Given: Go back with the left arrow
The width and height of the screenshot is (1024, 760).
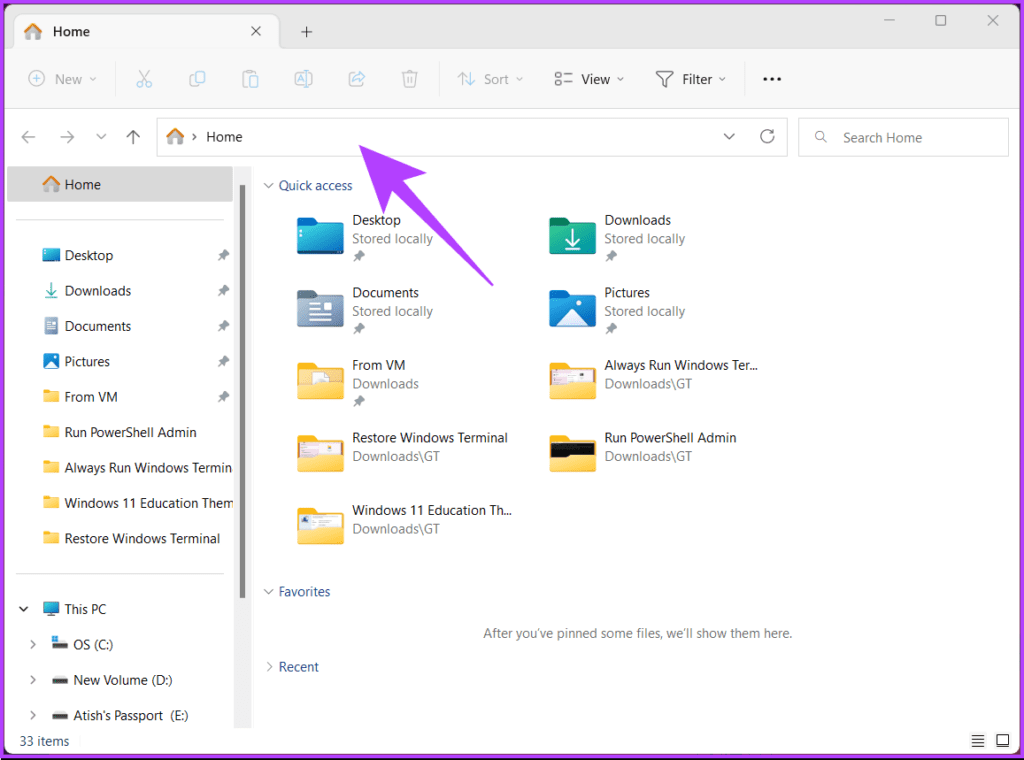Looking at the screenshot, I should [28, 137].
